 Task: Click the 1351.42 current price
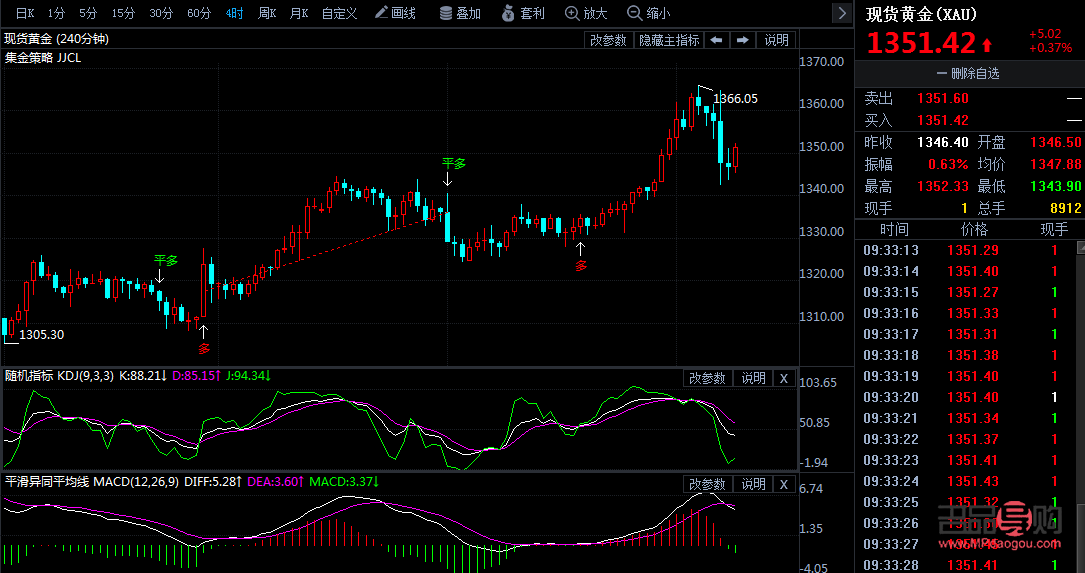point(921,44)
